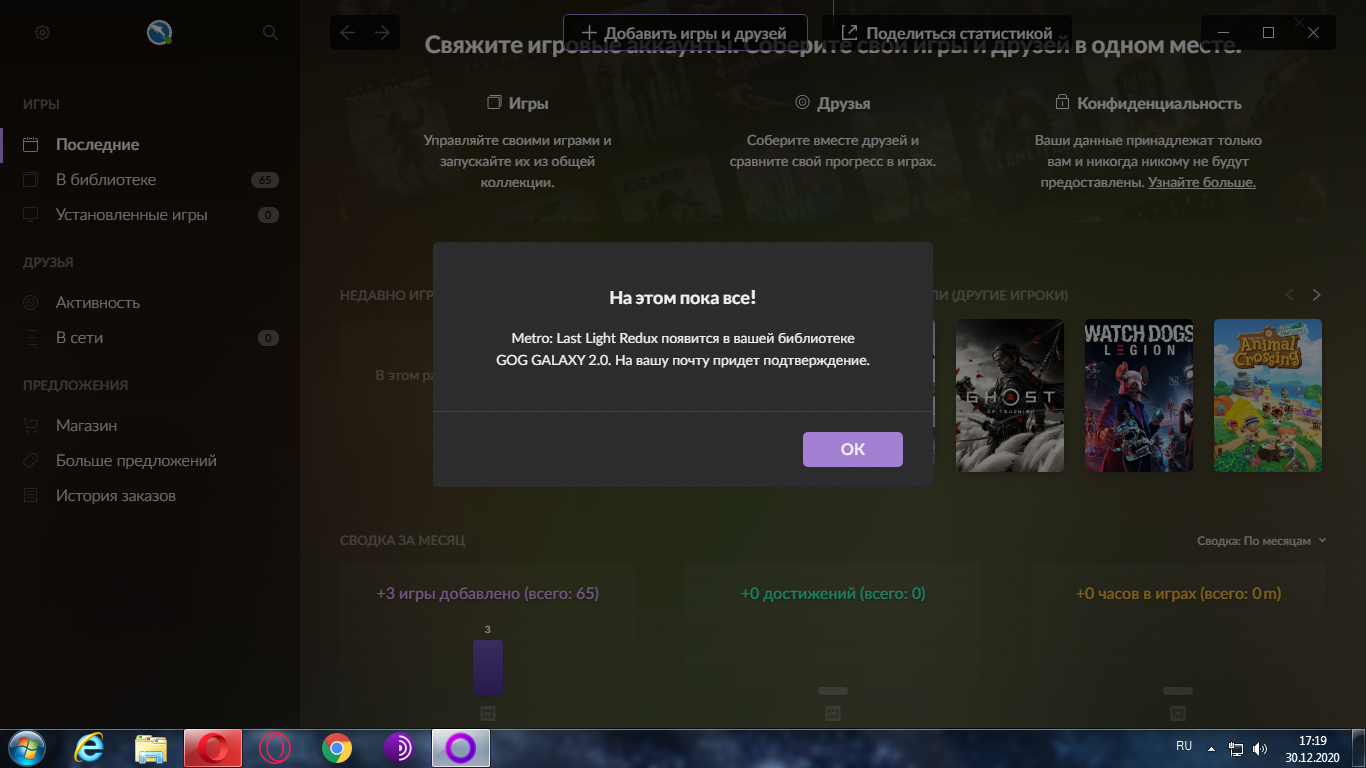Go back with the left arrow
This screenshot has width=1366, height=768.
[x=348, y=32]
